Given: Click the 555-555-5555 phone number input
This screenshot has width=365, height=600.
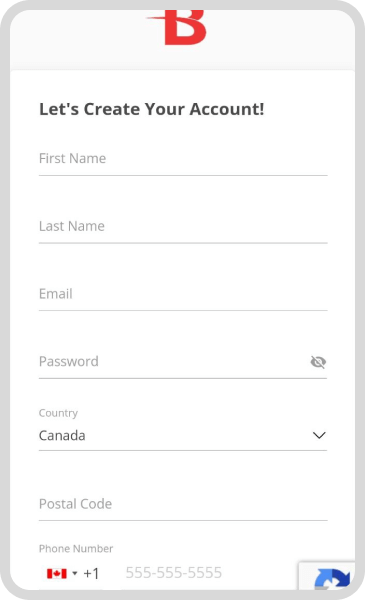Looking at the screenshot, I should (x=210, y=573).
